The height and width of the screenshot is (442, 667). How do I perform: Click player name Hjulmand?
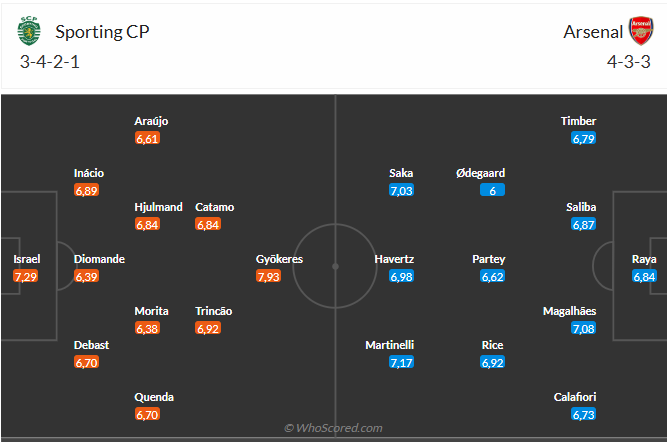click(158, 207)
